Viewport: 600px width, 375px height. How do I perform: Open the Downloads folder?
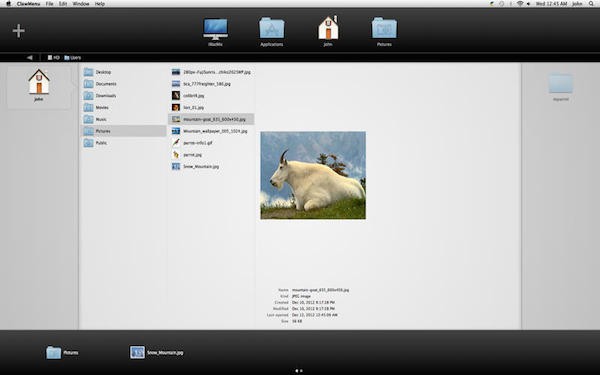(123, 96)
